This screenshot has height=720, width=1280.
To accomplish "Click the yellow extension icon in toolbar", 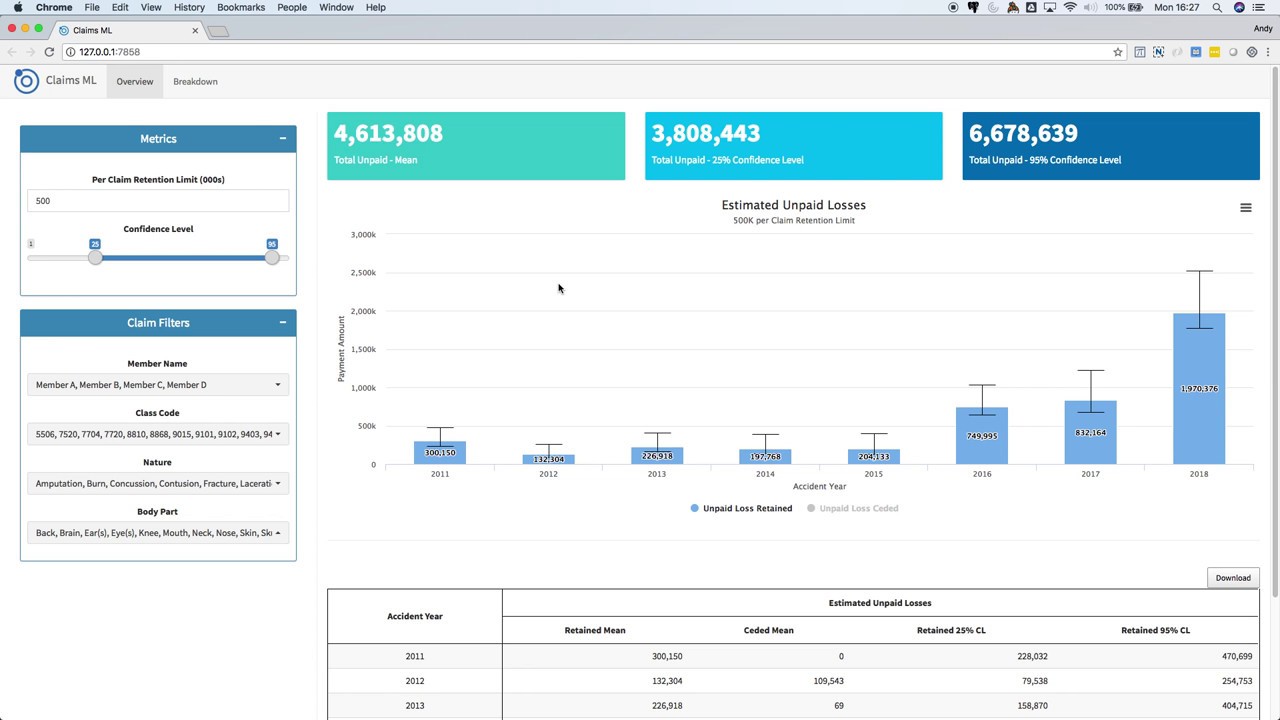I will pyautogui.click(x=1214, y=52).
